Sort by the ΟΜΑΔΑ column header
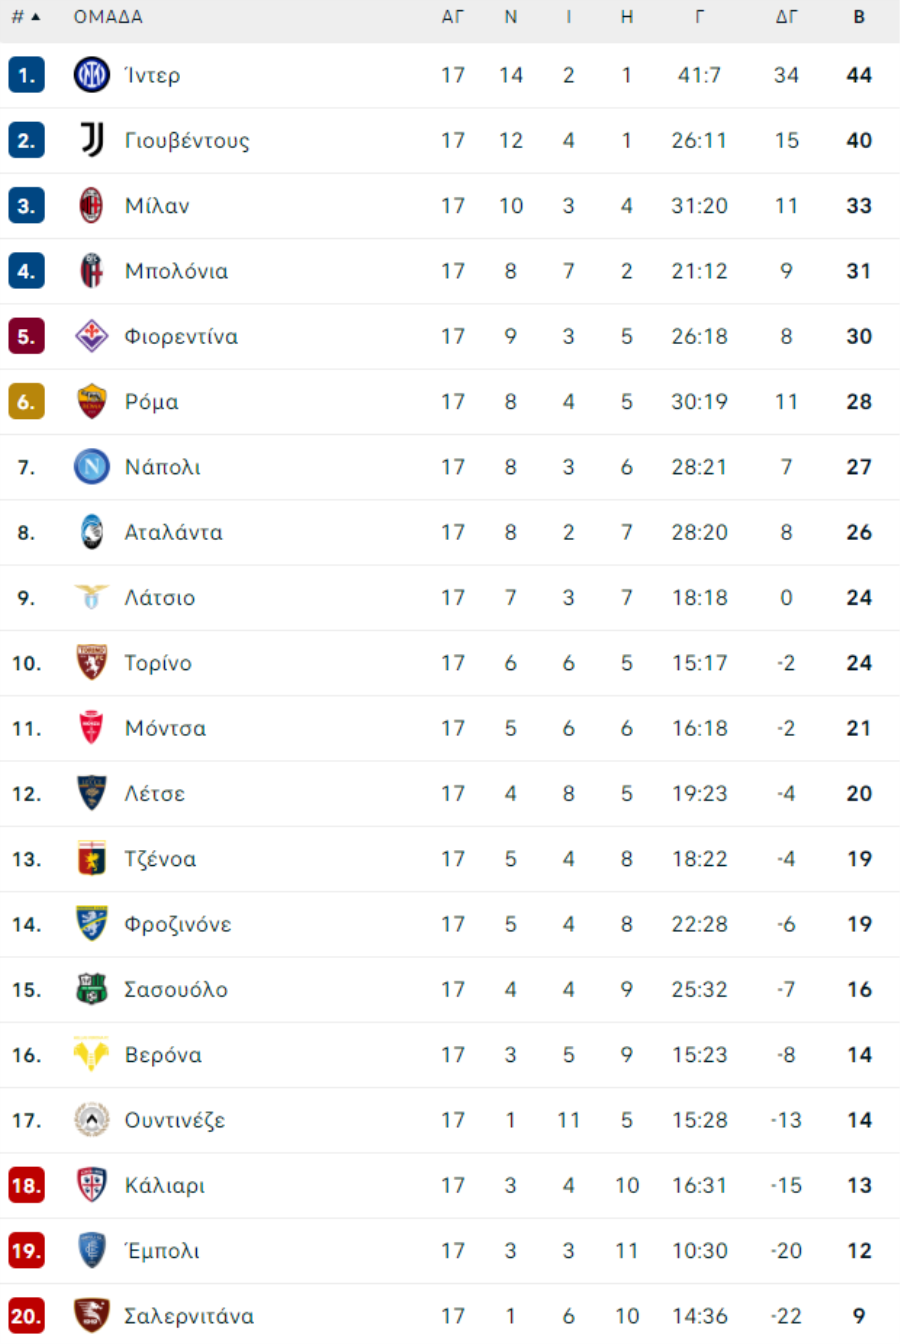Screen dimensions: 900x1344 tap(108, 17)
